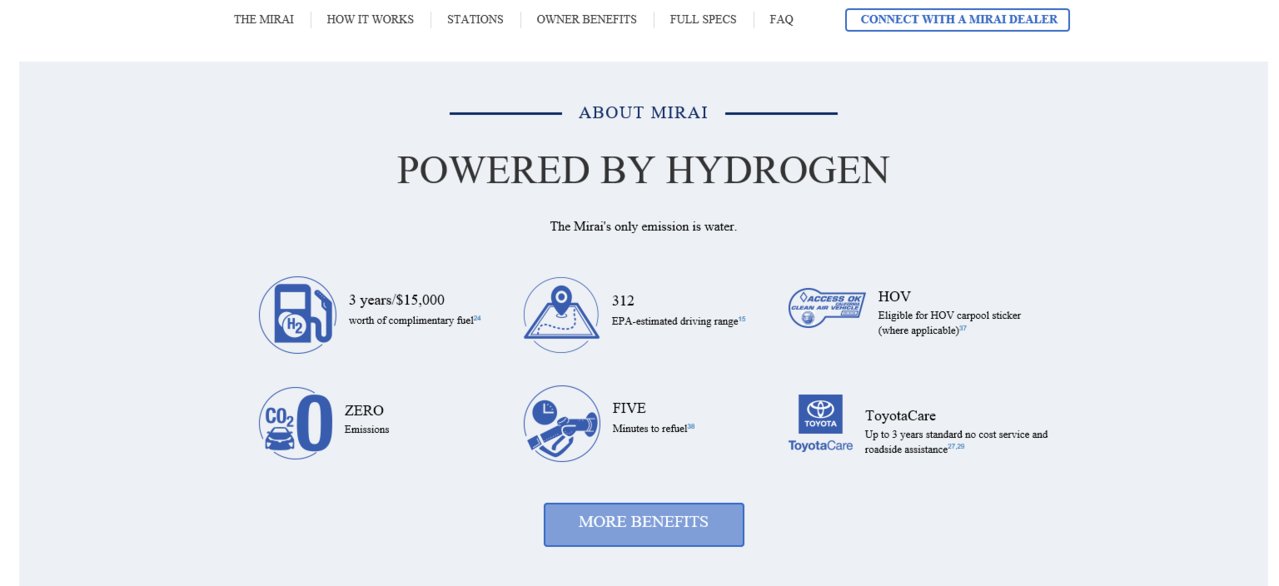Click 'POWERED BY HYDROGEN' headline
1279x586 pixels.
(643, 170)
